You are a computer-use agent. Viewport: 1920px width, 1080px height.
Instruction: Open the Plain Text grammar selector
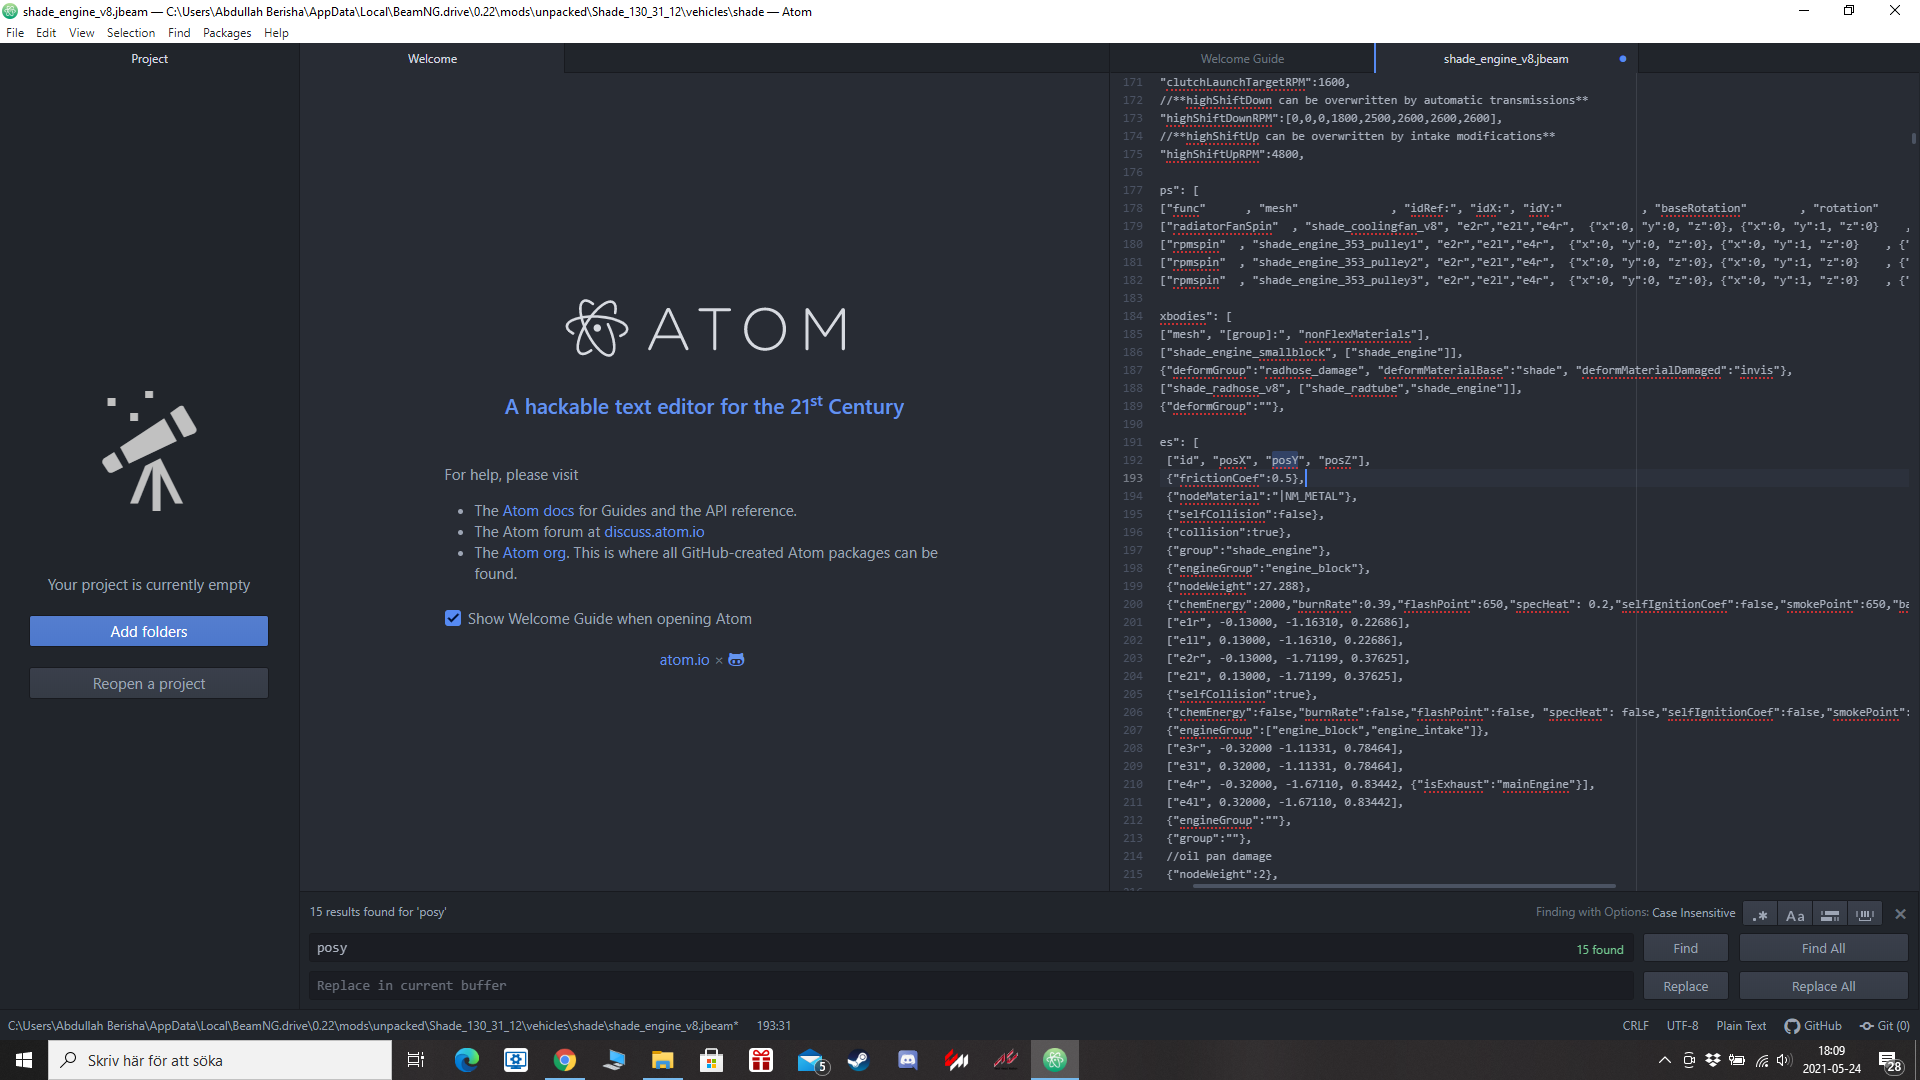pos(1741,1026)
